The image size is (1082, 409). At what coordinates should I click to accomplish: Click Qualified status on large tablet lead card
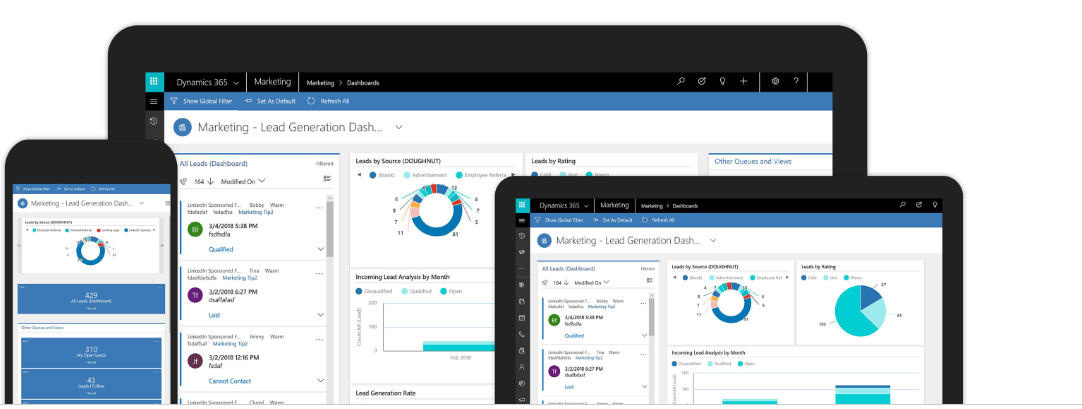click(x=221, y=250)
